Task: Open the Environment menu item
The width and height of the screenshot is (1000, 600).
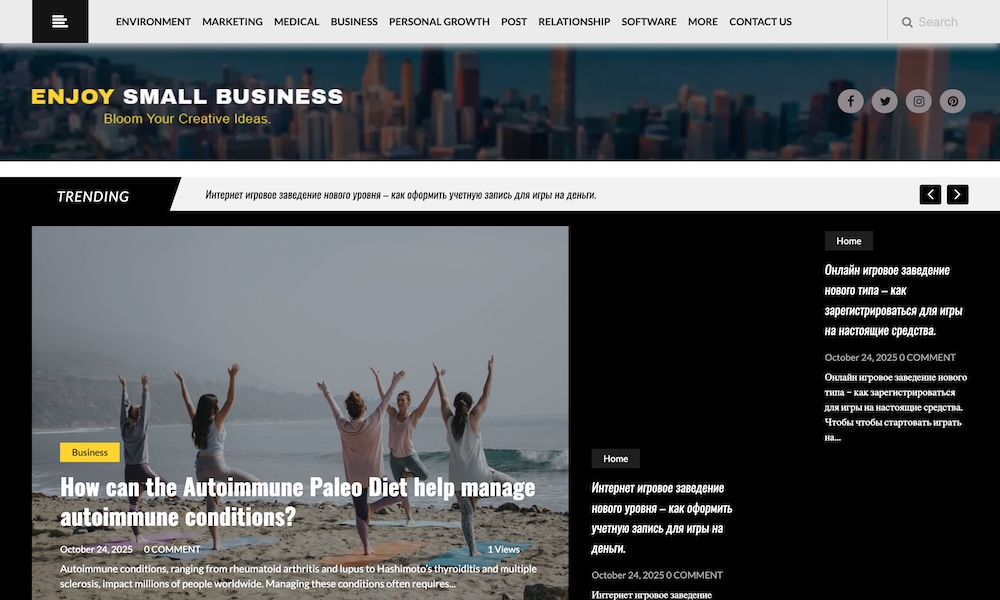Action: 153,22
